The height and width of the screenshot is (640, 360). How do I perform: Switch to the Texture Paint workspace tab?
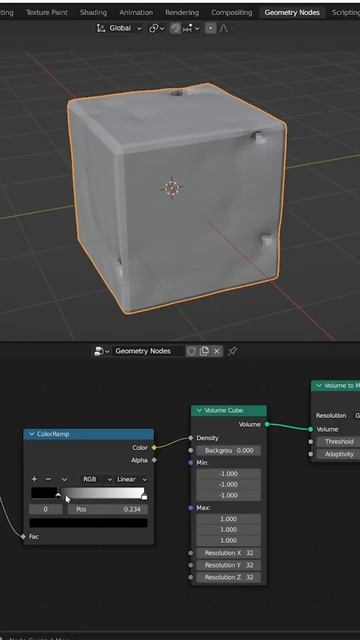[47, 12]
